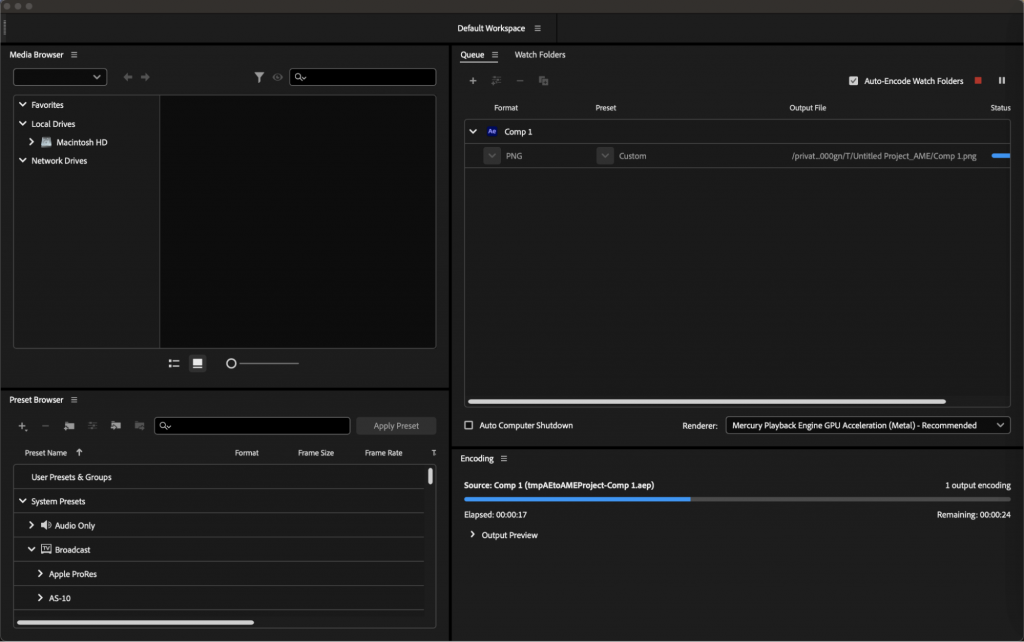
Task: Delete selected preset using minus icon
Action: pos(45,426)
